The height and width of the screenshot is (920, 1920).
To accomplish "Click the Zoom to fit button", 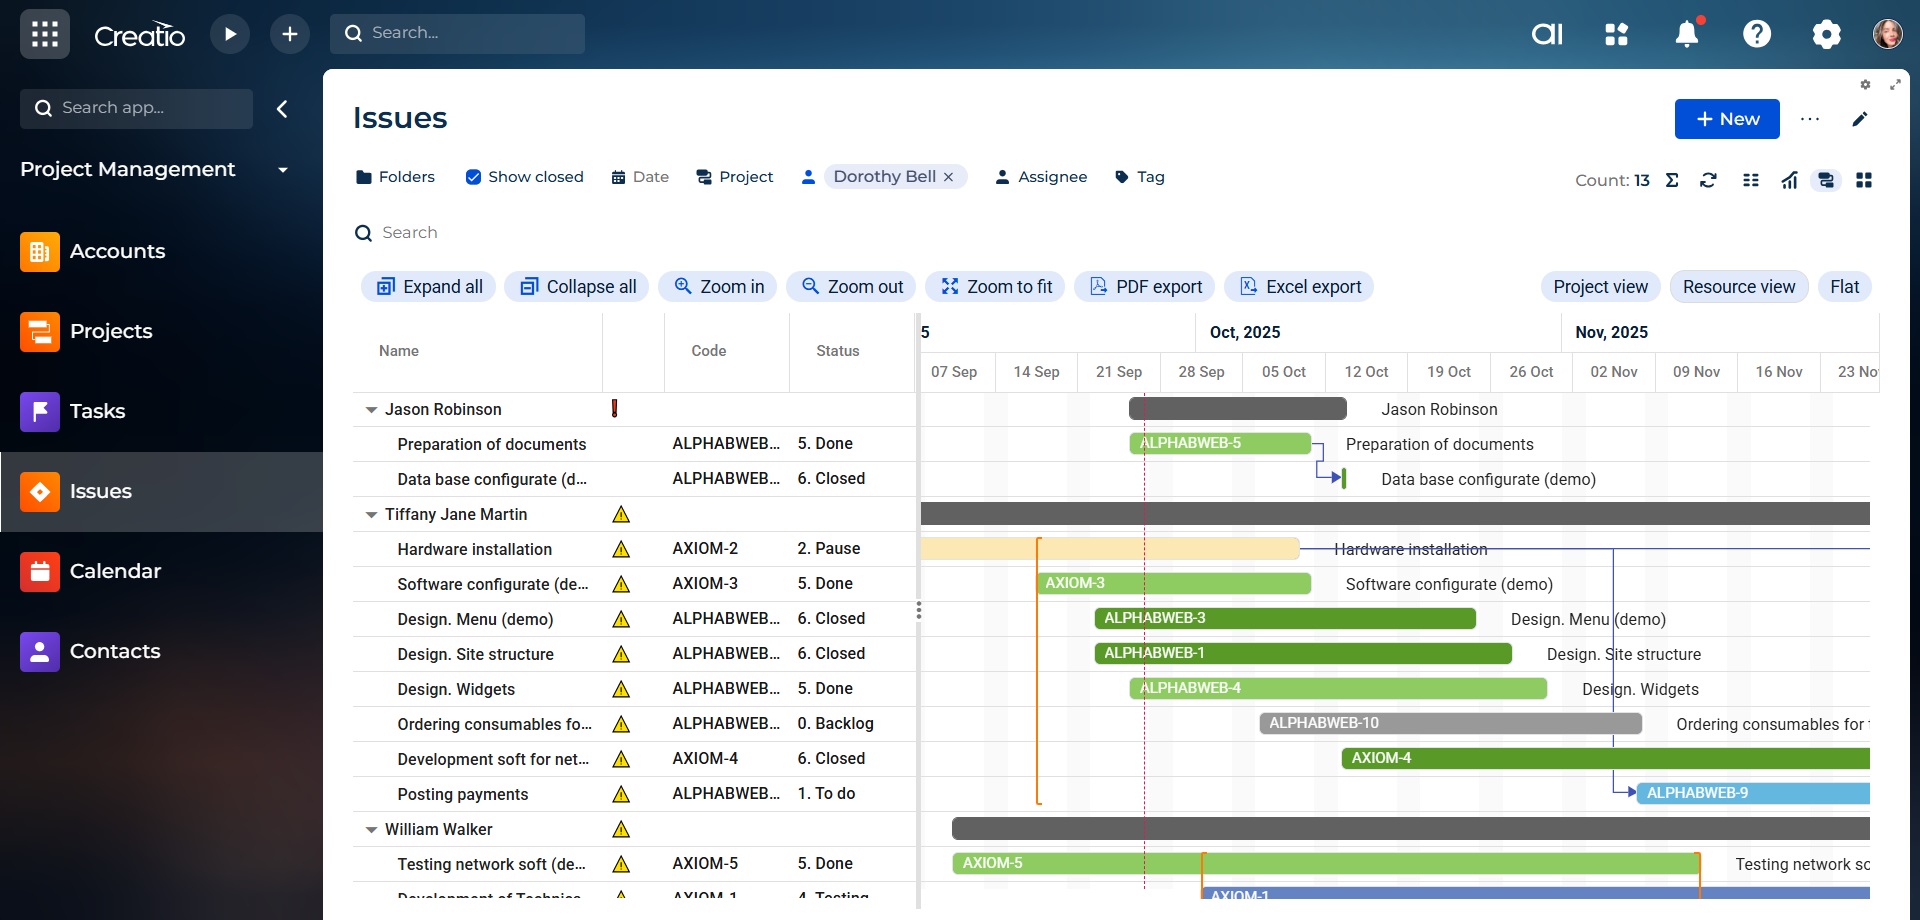I will 995,287.
